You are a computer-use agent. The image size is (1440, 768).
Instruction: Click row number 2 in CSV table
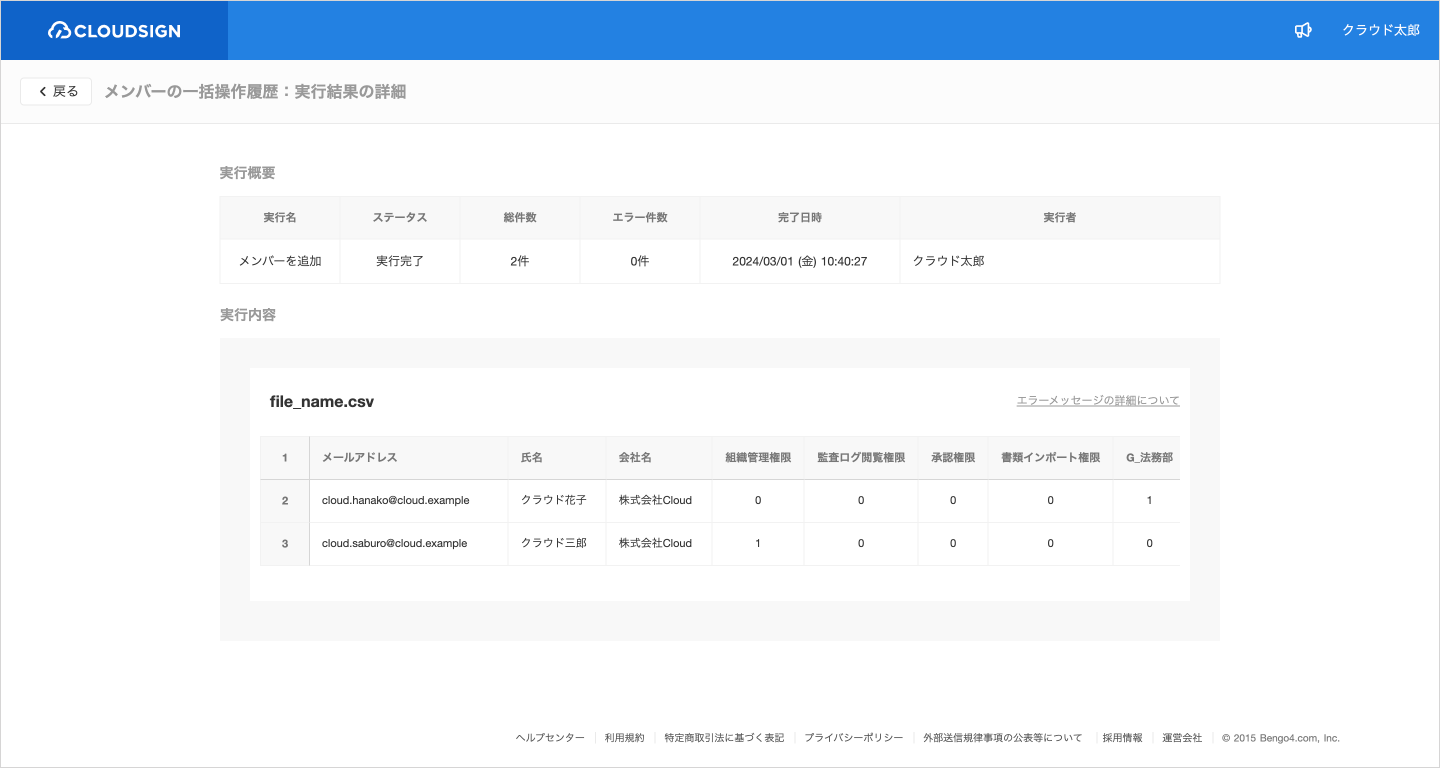click(x=285, y=500)
